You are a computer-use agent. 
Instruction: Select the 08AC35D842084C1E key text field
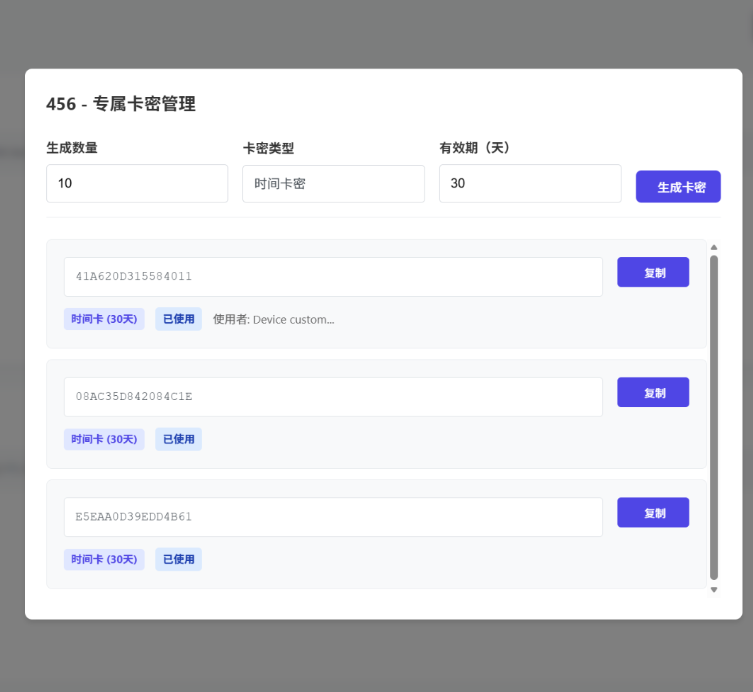tap(333, 397)
